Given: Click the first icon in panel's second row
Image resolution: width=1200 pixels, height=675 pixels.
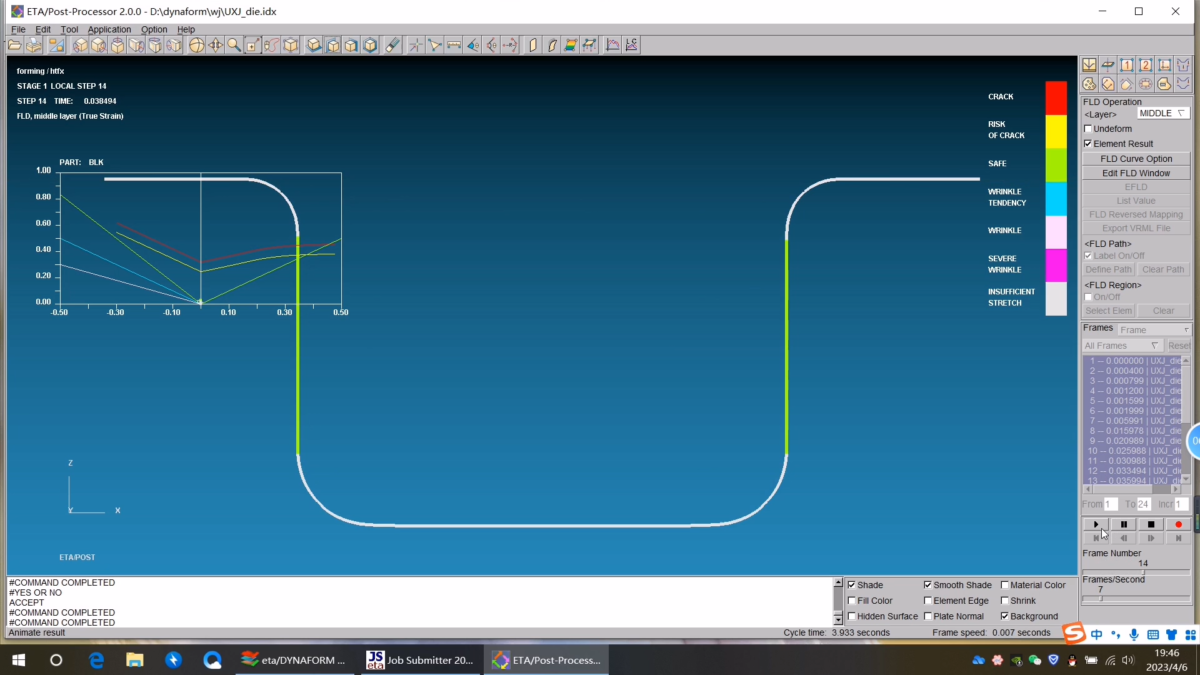Looking at the screenshot, I should coord(1089,84).
